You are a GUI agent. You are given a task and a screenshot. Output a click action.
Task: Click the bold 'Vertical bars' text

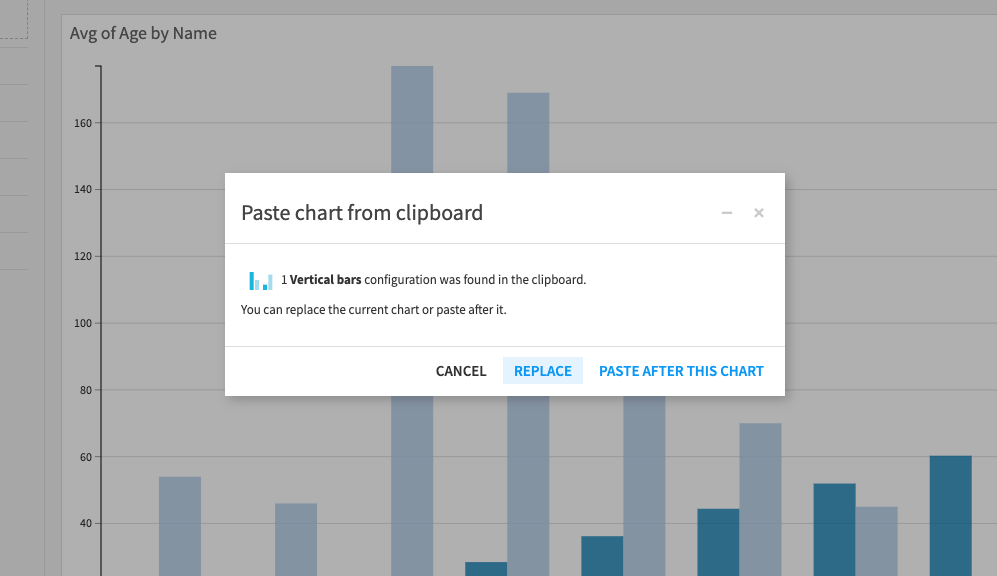click(326, 280)
